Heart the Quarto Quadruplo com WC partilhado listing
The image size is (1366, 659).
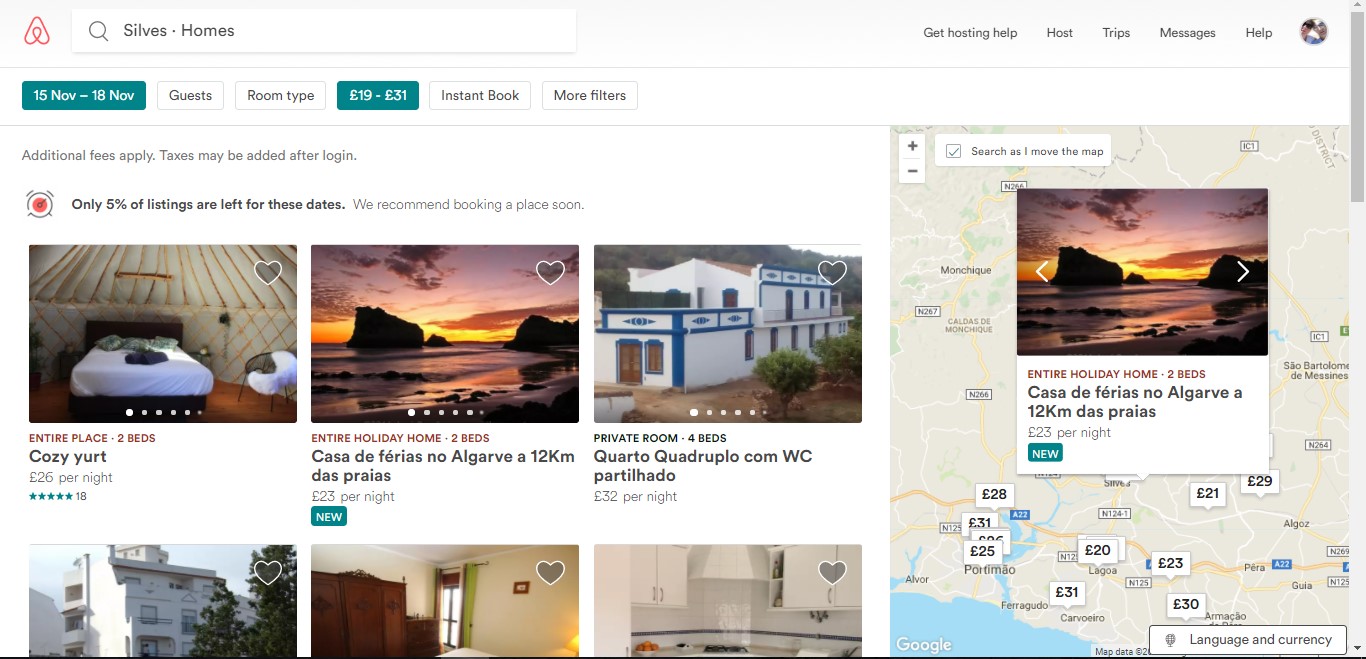(832, 272)
